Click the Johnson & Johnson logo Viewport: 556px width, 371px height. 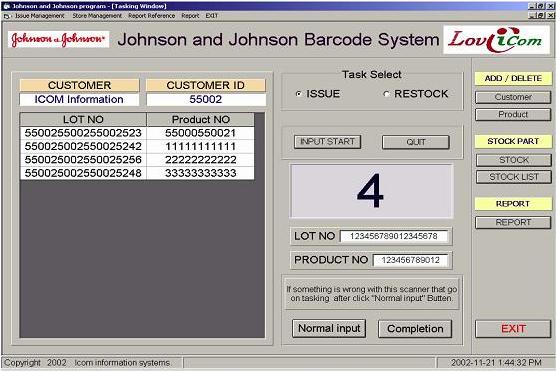(59, 39)
